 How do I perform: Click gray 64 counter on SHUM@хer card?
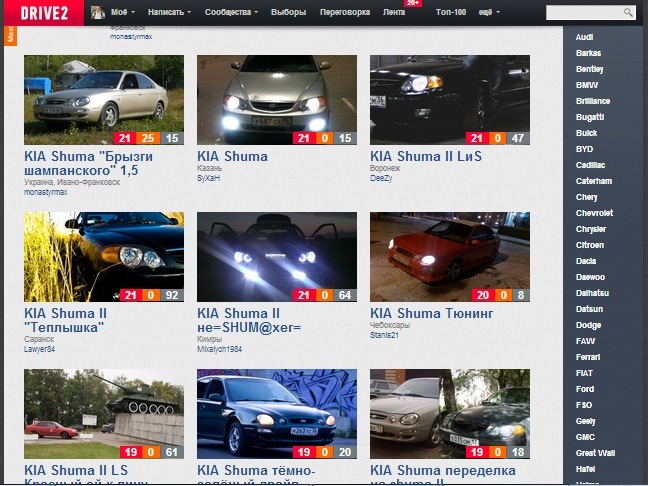(x=345, y=295)
